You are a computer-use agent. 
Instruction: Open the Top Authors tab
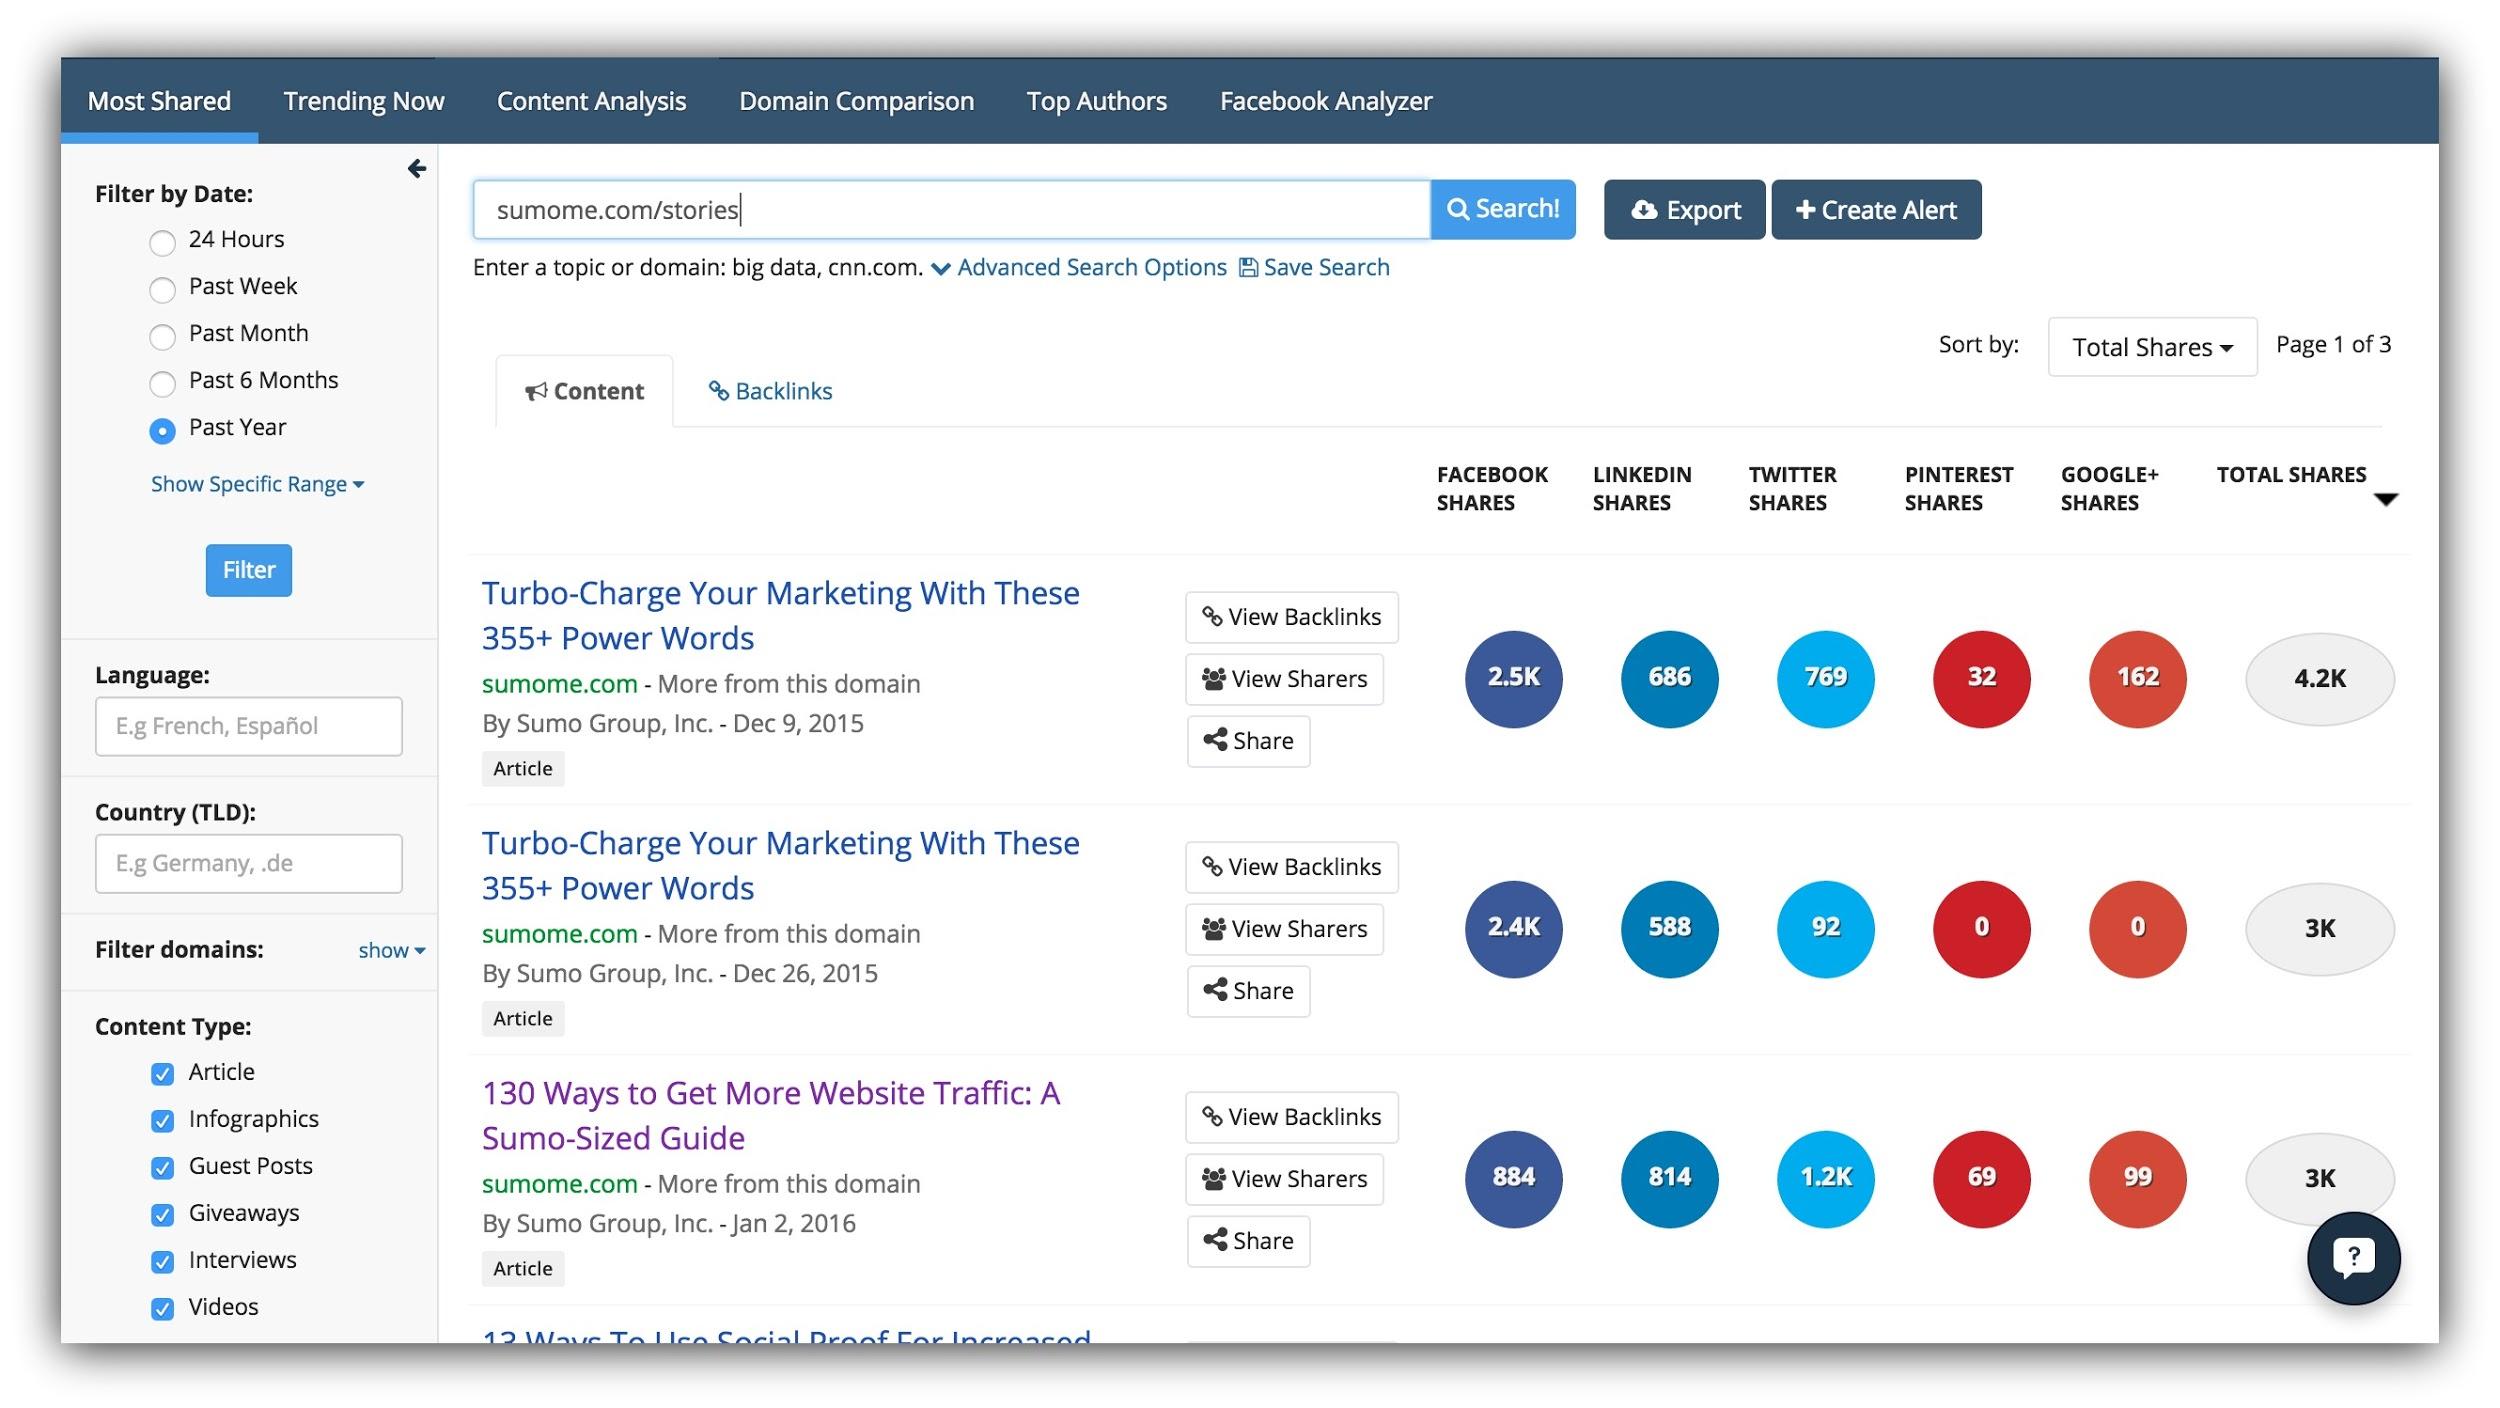(1096, 101)
